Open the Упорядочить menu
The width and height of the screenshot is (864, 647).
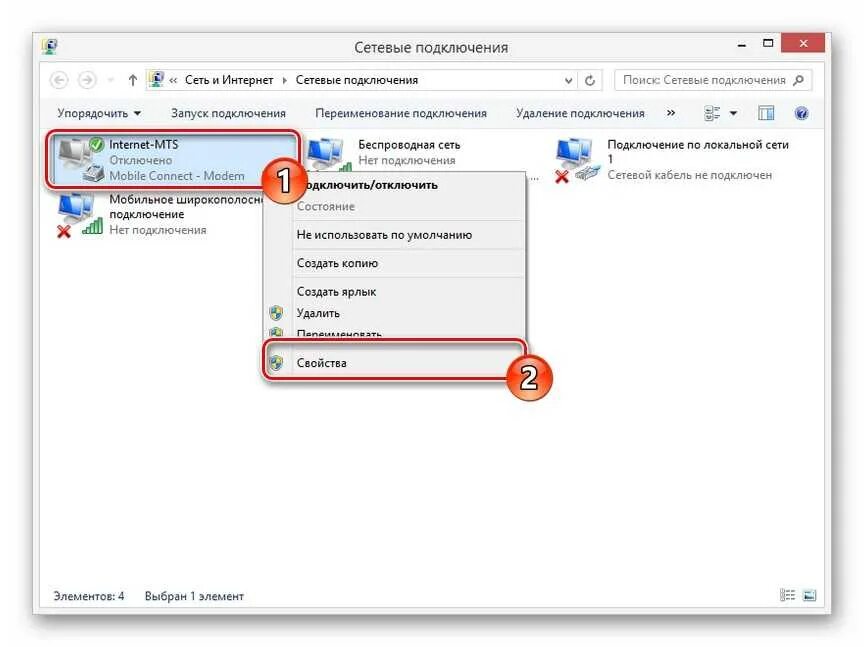tap(99, 113)
